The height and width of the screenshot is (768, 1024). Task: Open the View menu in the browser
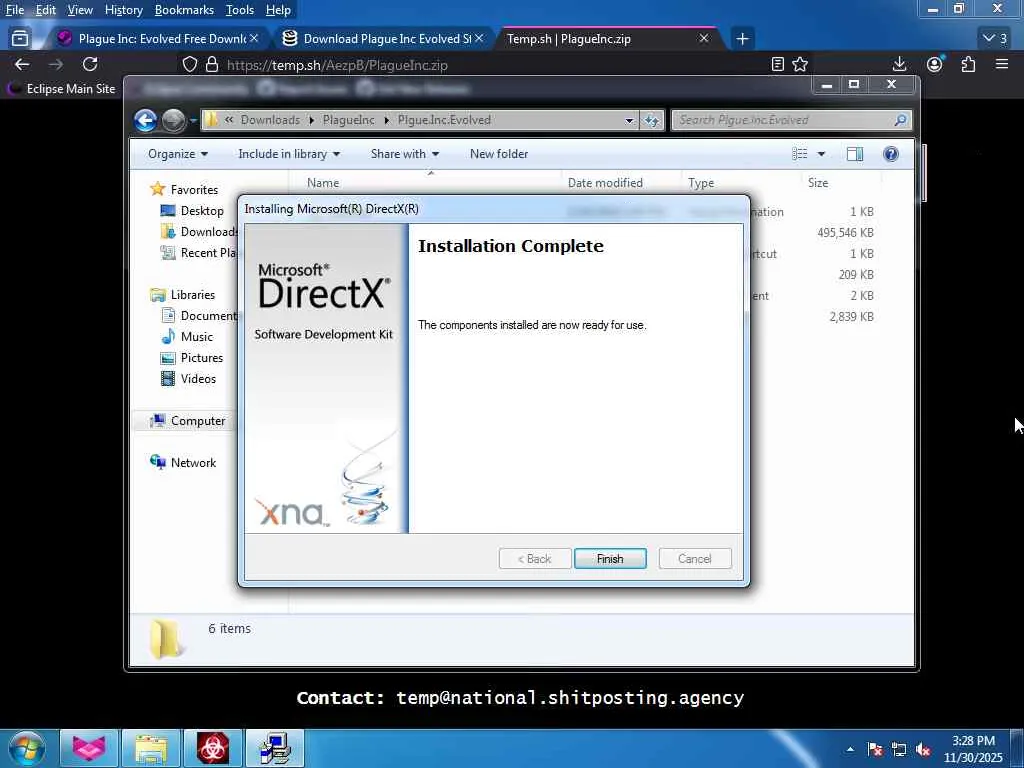pos(80,10)
